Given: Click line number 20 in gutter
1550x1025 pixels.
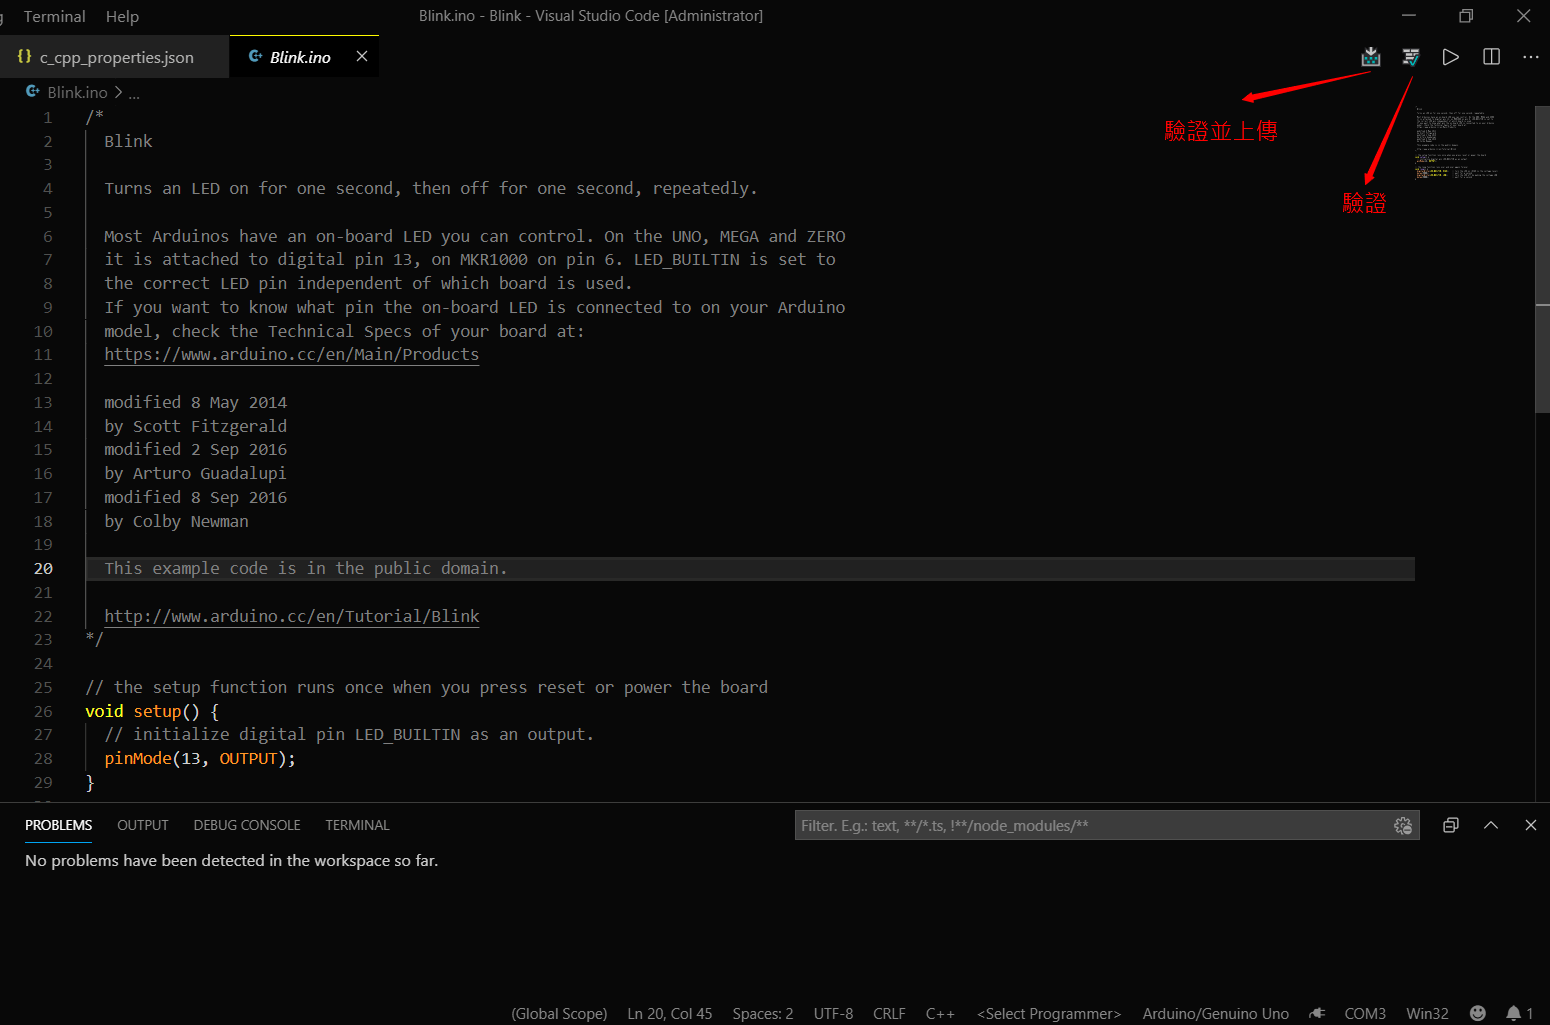Looking at the screenshot, I should (x=43, y=568).
